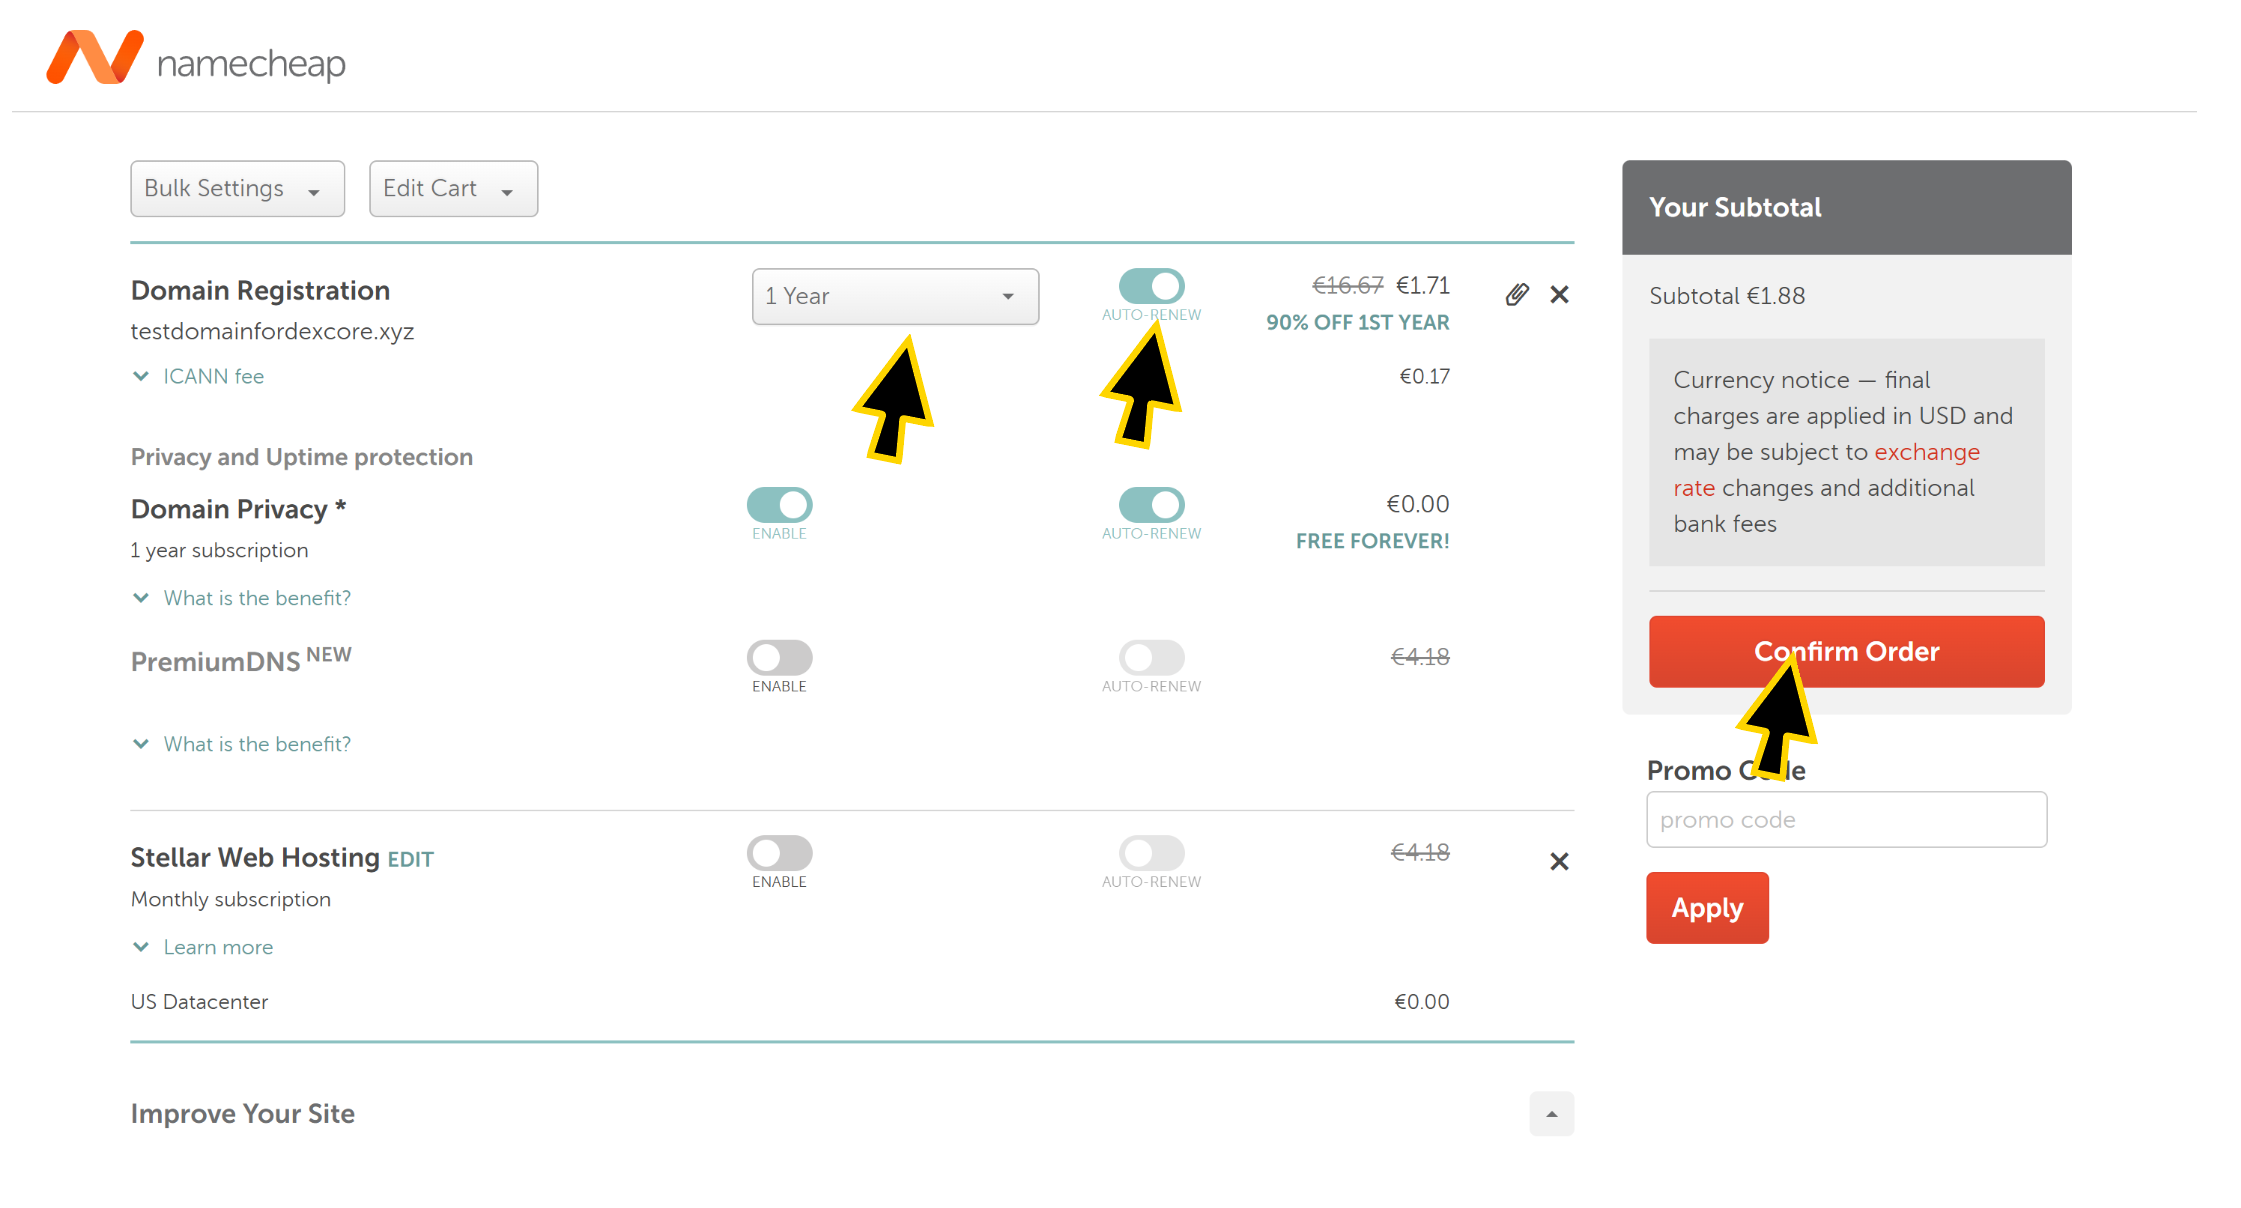
Task: Open the Bulk Settings dropdown
Action: 237,188
